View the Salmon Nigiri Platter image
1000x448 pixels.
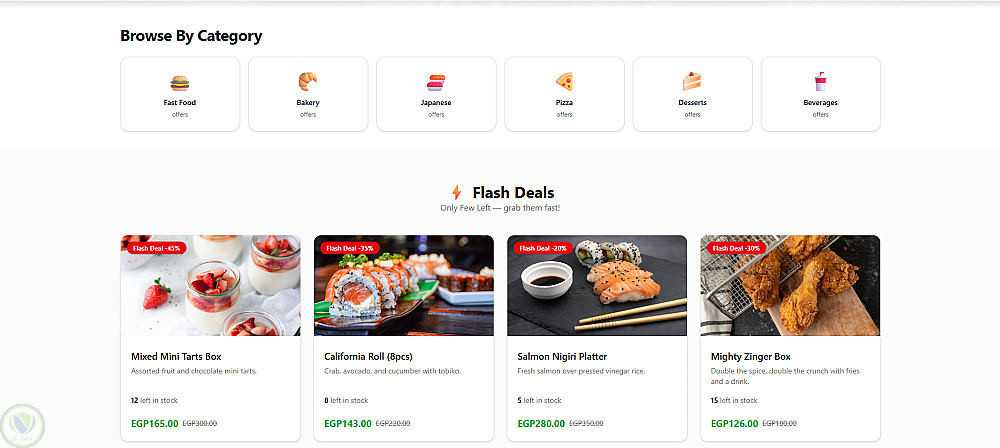[x=597, y=285]
